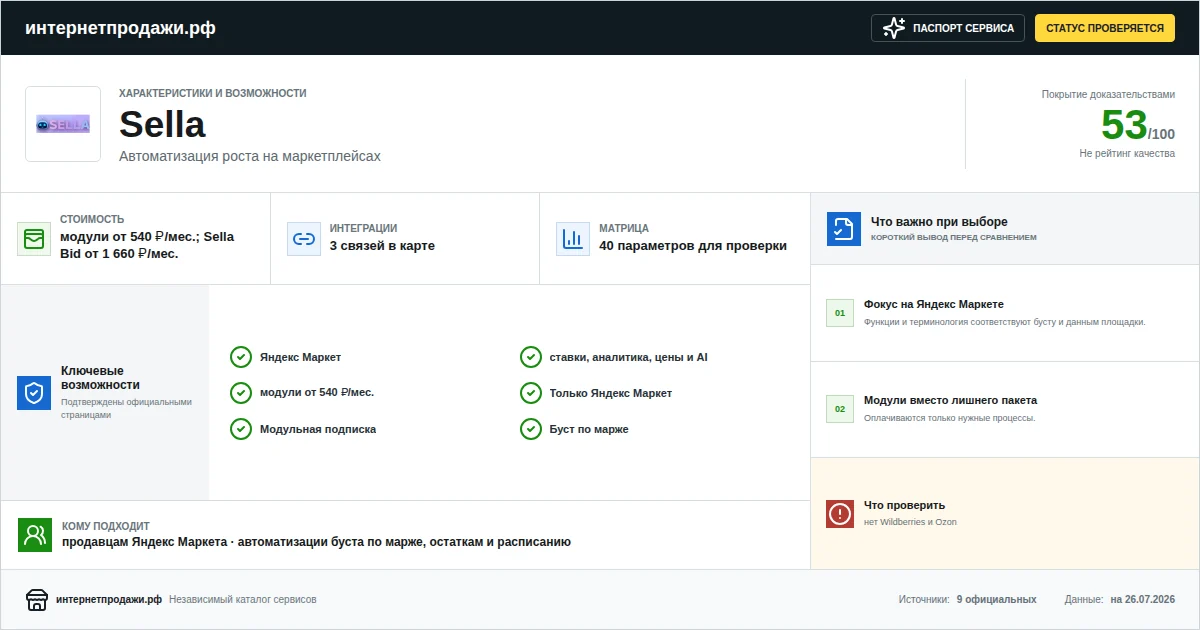The height and width of the screenshot is (630, 1200).
Task: Click the green people icon for Кому подходит
Action: [35, 534]
